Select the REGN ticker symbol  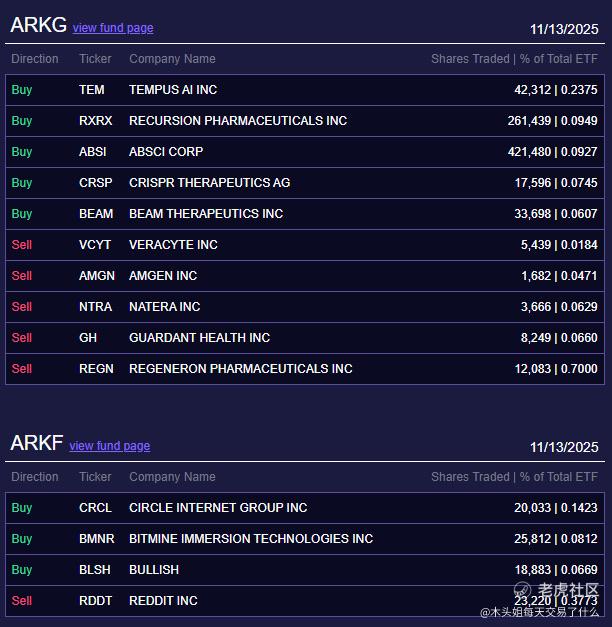click(x=96, y=369)
